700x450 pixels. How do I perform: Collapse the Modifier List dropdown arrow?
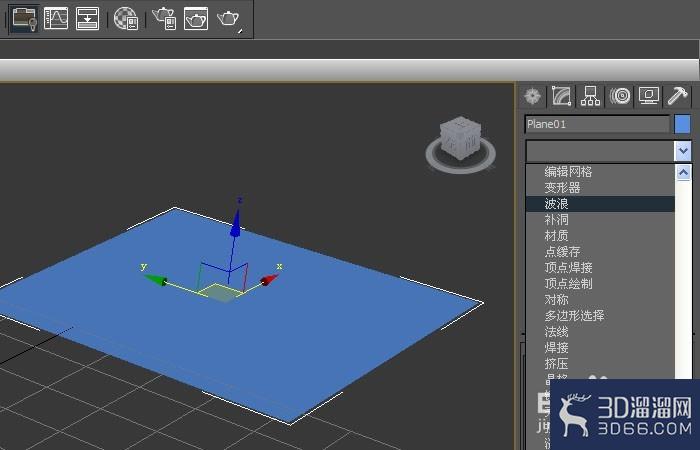683,151
